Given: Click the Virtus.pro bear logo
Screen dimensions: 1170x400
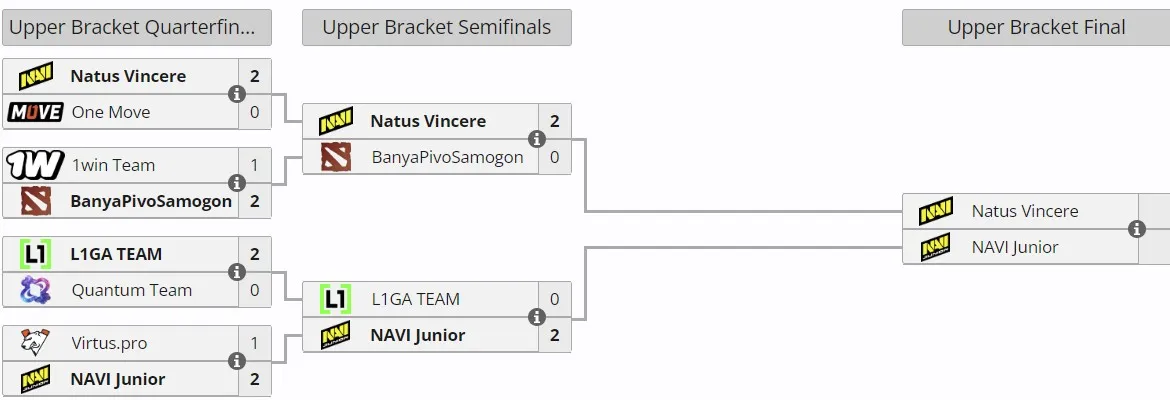Looking at the screenshot, I should pyautogui.click(x=35, y=343).
